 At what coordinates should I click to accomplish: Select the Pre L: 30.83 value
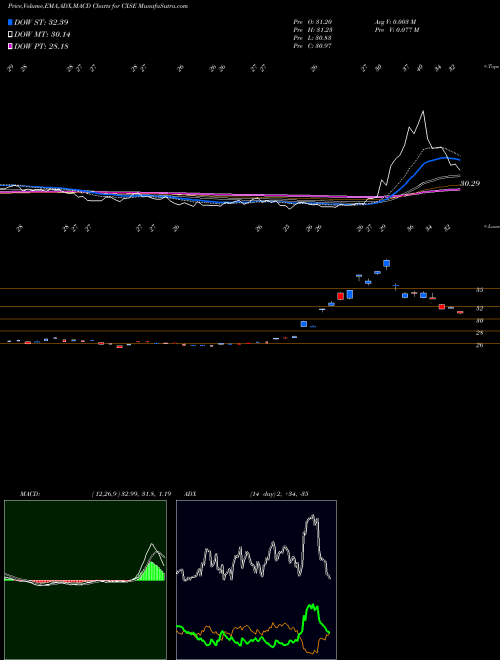point(313,38)
